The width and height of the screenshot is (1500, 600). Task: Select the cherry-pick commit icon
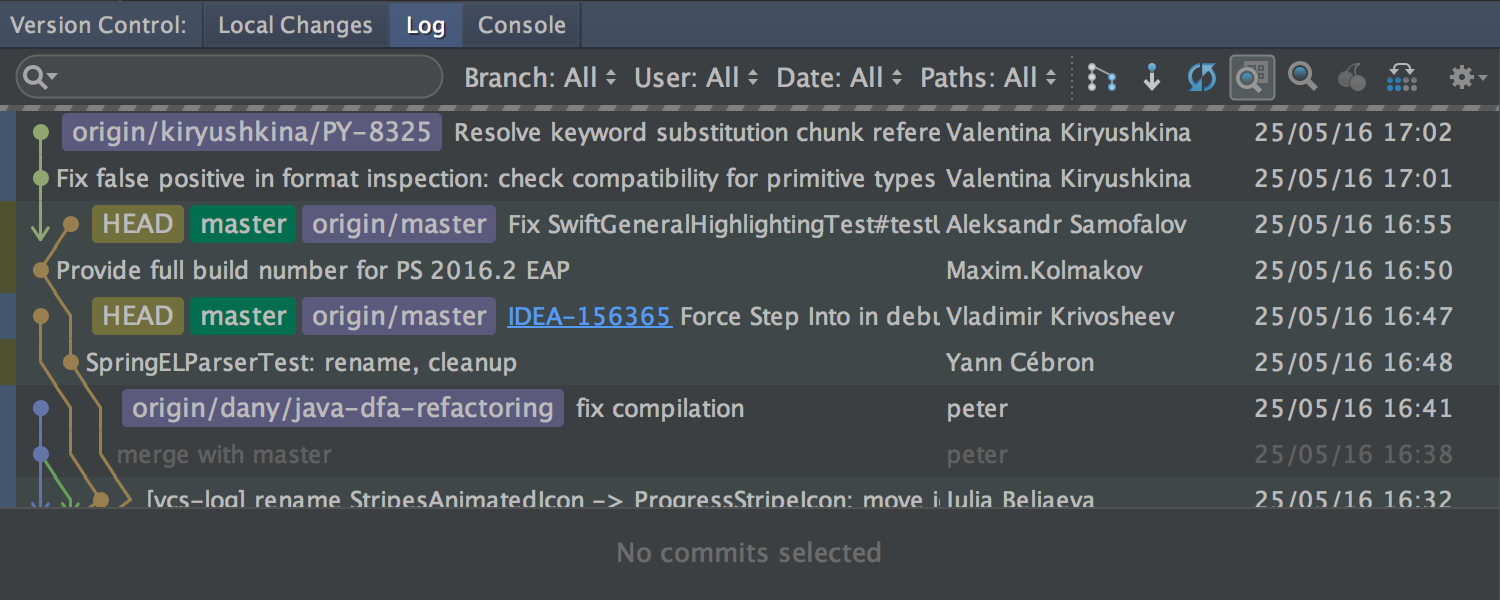(1351, 77)
